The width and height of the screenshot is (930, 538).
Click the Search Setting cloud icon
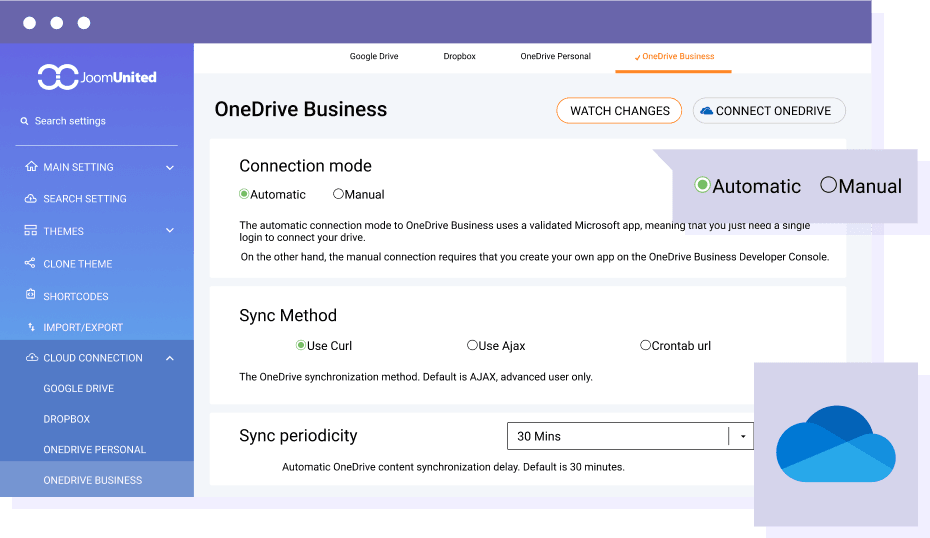click(x=30, y=199)
